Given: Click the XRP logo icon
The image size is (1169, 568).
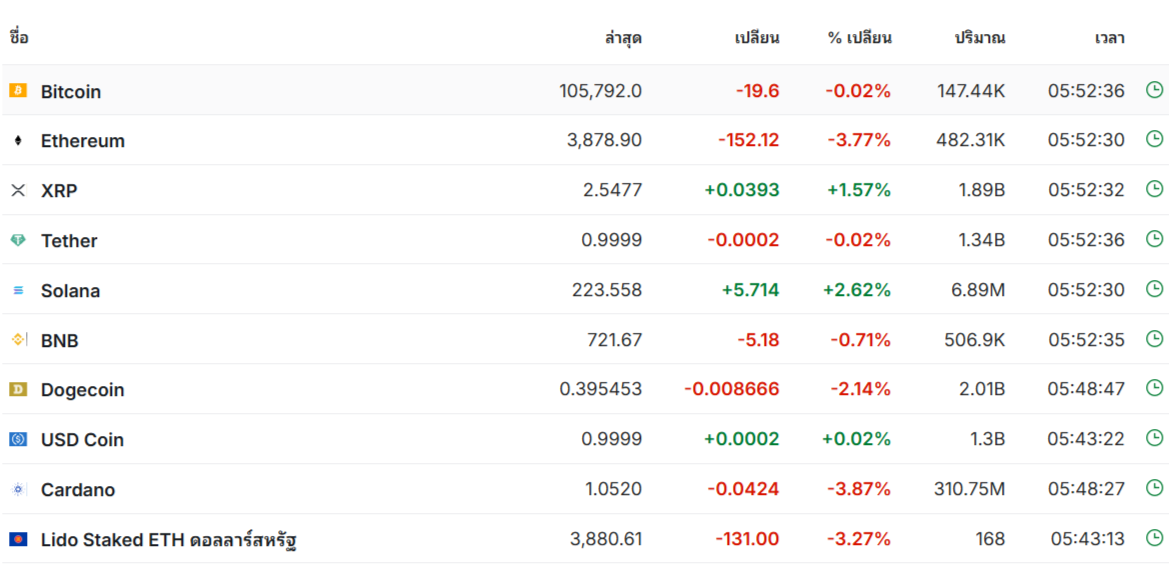Looking at the screenshot, I should (18, 190).
